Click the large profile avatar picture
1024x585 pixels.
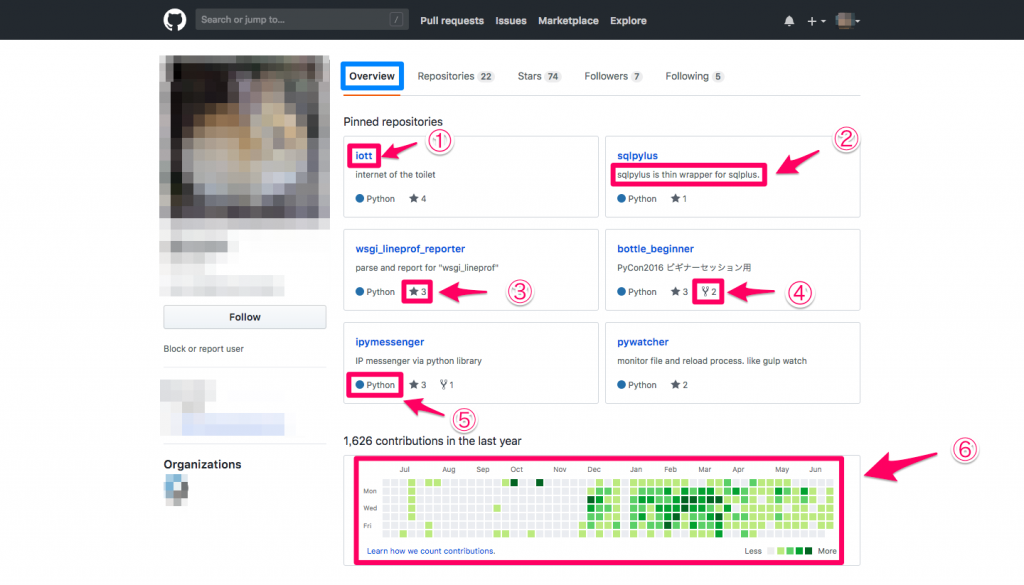(244, 140)
